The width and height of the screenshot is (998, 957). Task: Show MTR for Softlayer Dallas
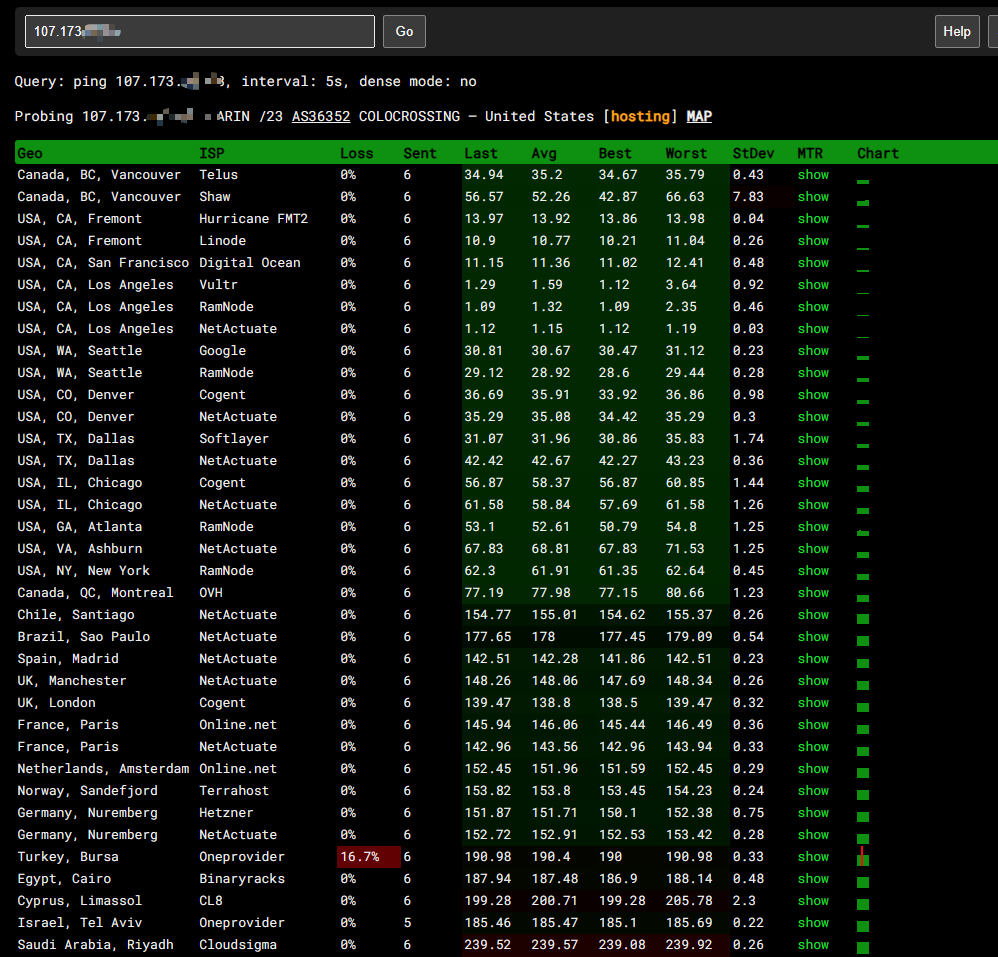pos(813,439)
